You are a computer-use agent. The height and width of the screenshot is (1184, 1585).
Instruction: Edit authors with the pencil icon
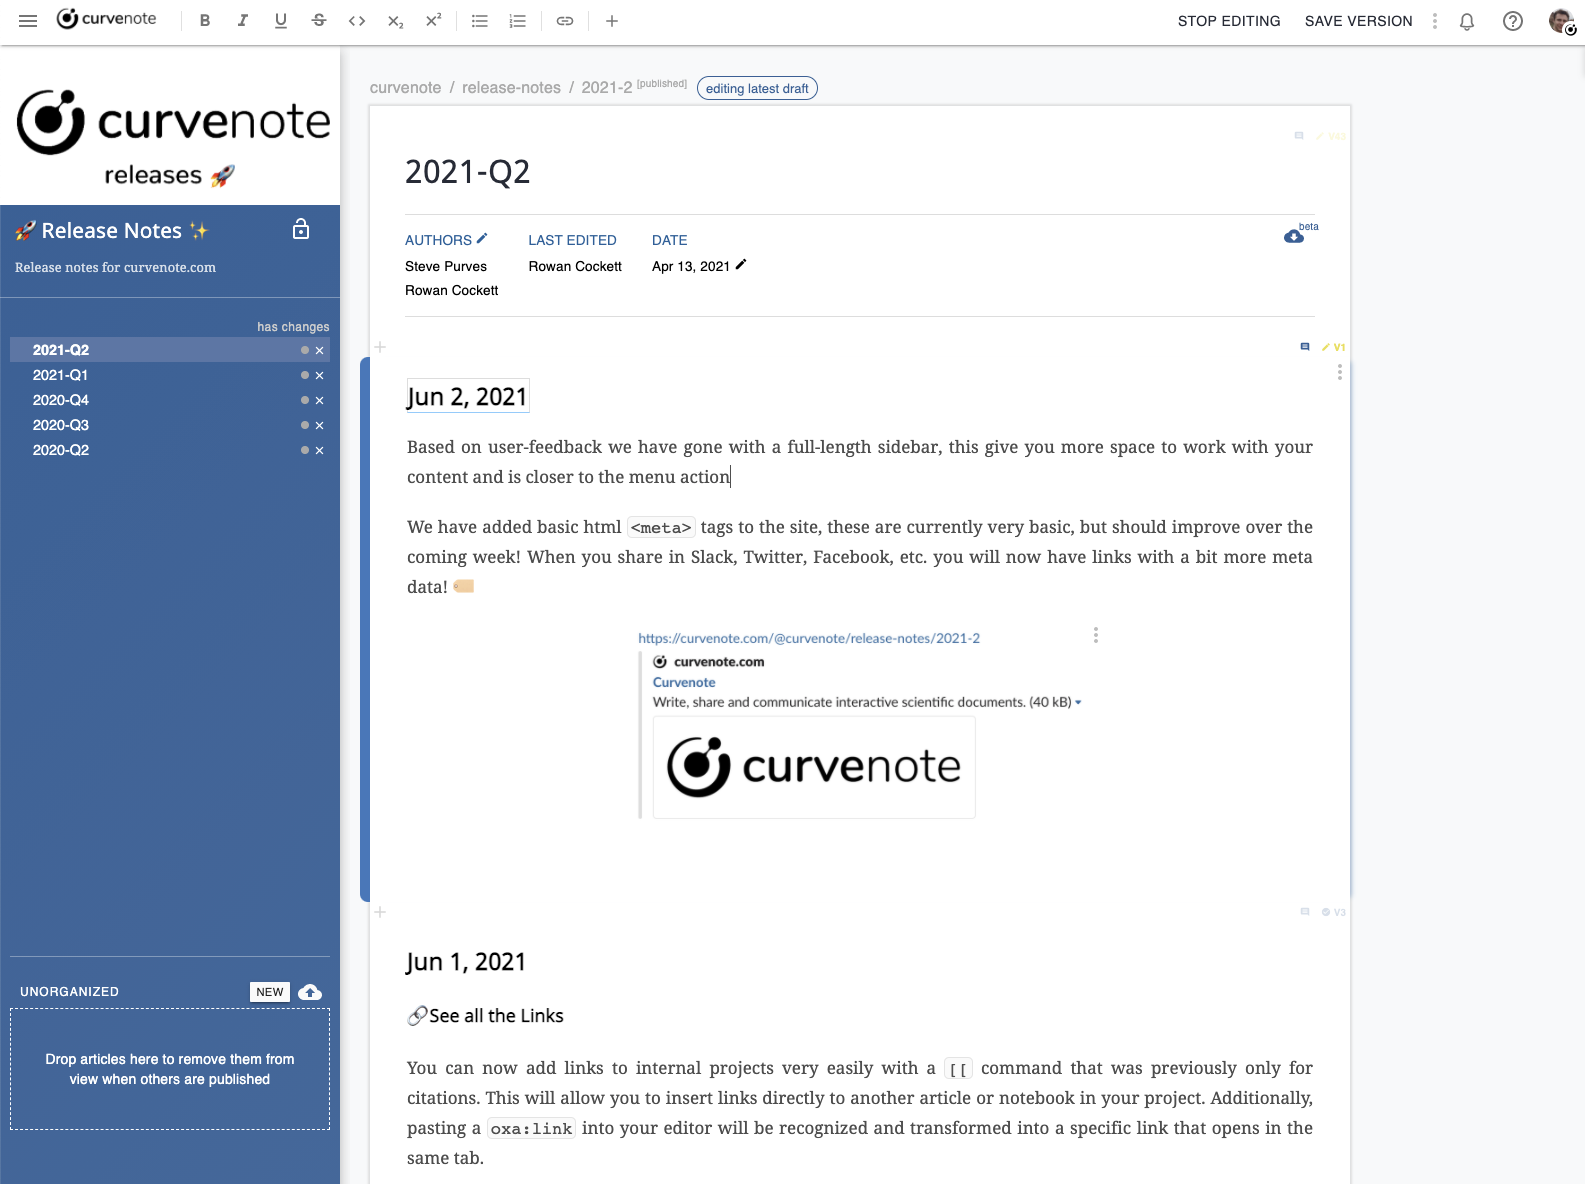(x=482, y=239)
